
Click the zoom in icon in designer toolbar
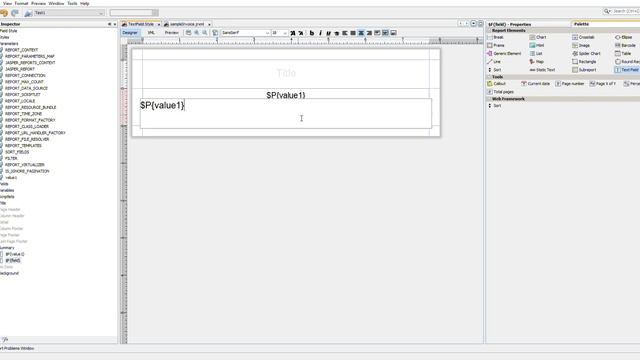pos(196,33)
